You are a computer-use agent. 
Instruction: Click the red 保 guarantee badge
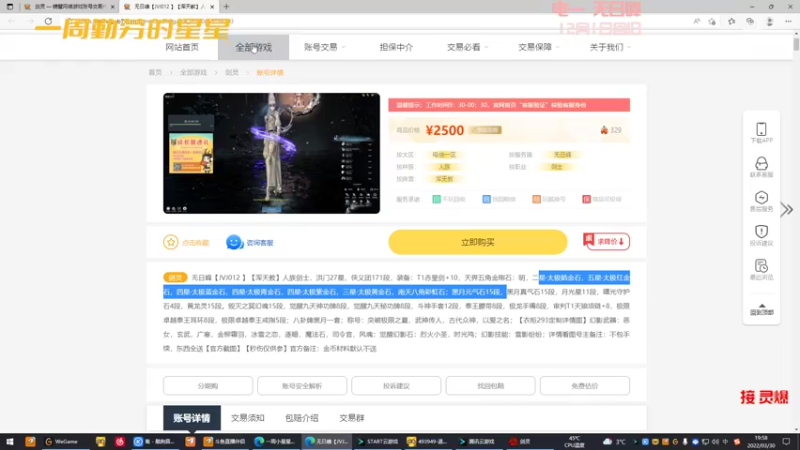click(586, 199)
